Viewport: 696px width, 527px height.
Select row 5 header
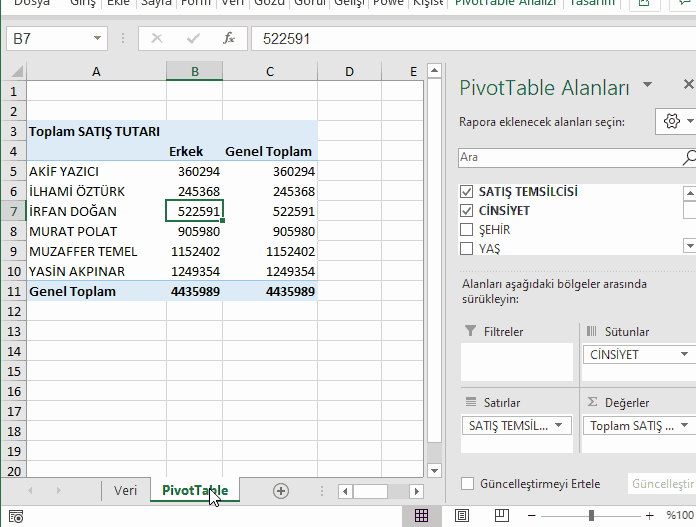coord(14,172)
